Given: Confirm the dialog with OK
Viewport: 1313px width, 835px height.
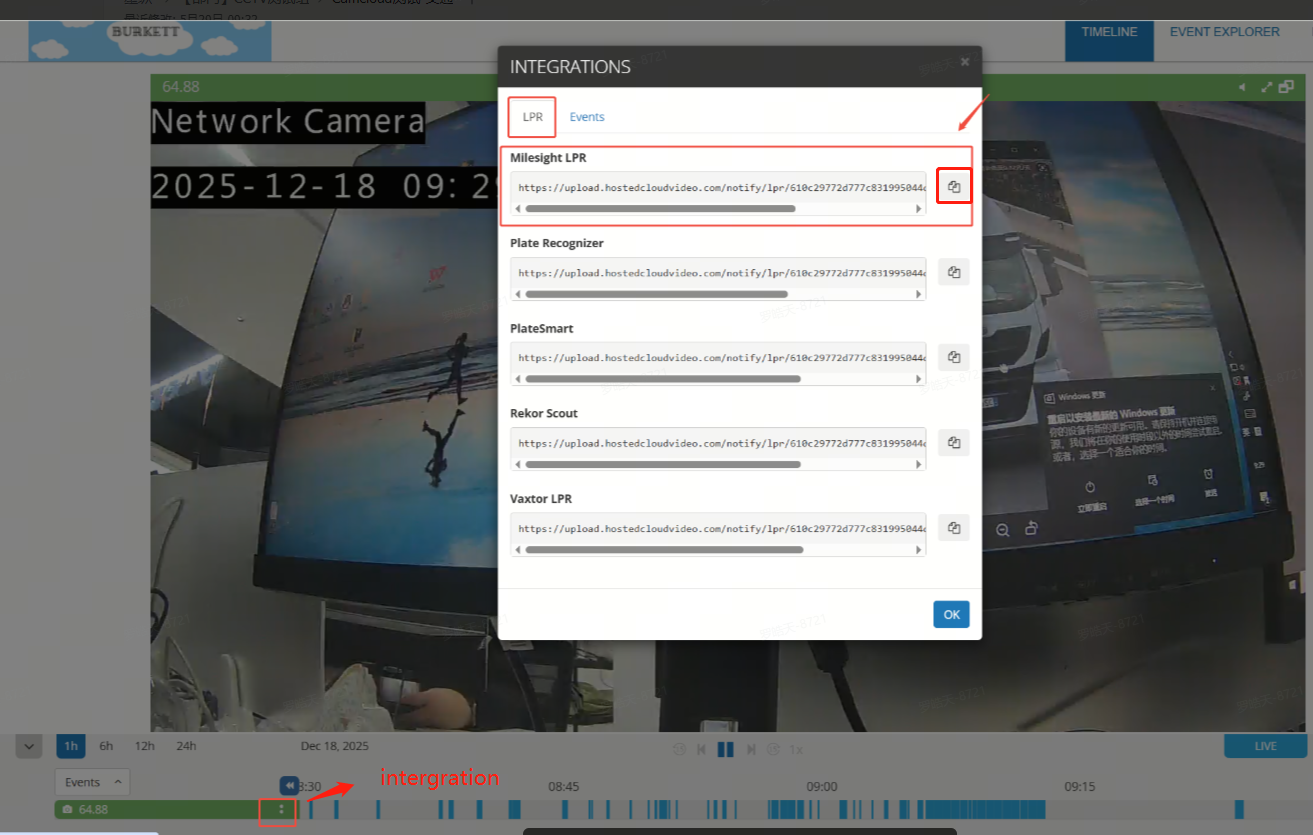Looking at the screenshot, I should (x=951, y=614).
